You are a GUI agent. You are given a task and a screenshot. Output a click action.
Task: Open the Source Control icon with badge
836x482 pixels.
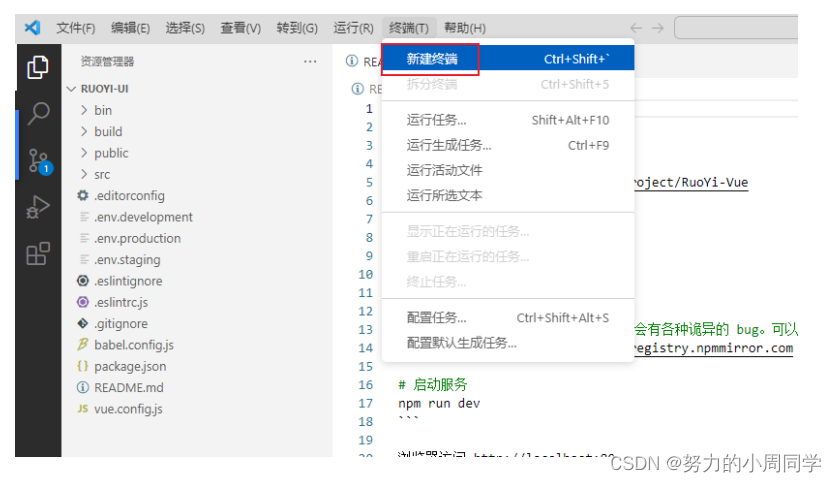point(39,161)
